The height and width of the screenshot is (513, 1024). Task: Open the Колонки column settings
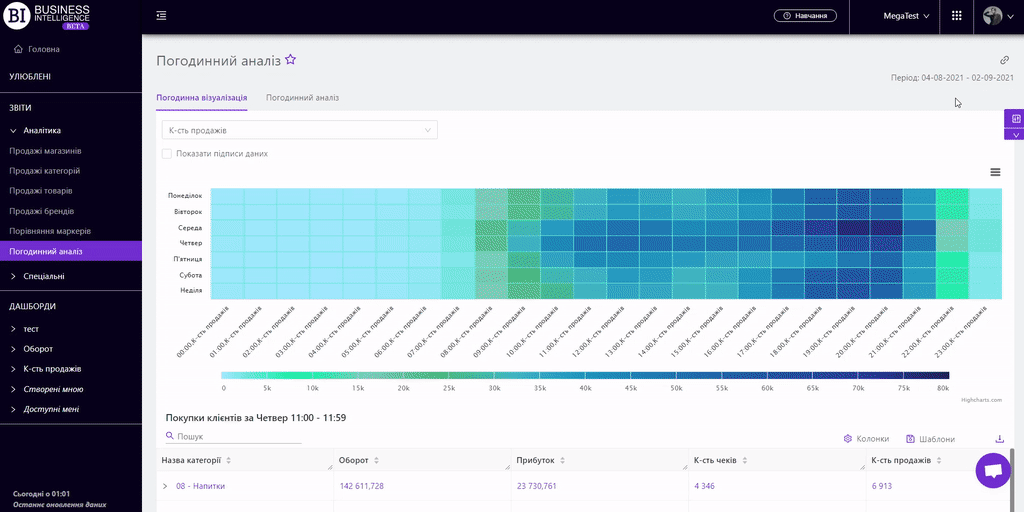(866, 439)
